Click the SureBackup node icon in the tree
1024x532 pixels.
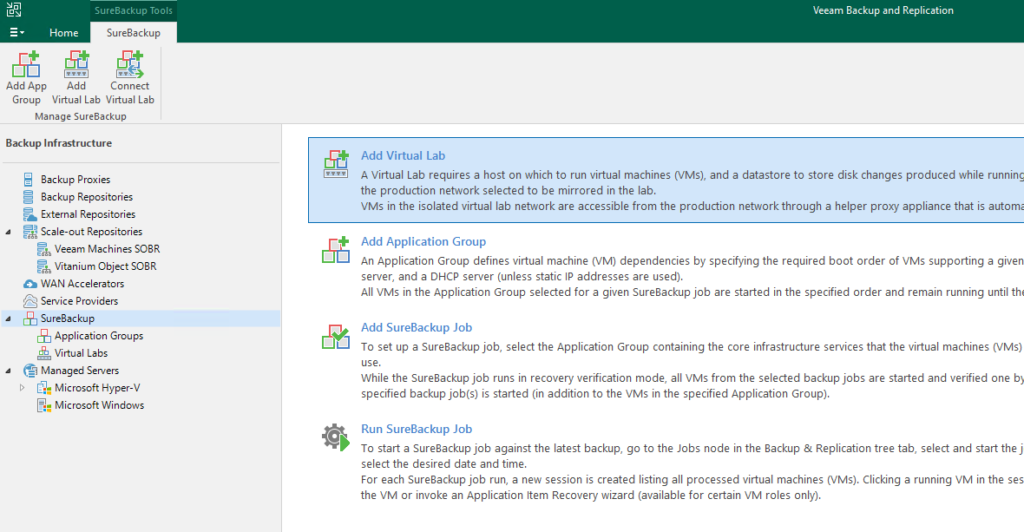click(x=30, y=319)
